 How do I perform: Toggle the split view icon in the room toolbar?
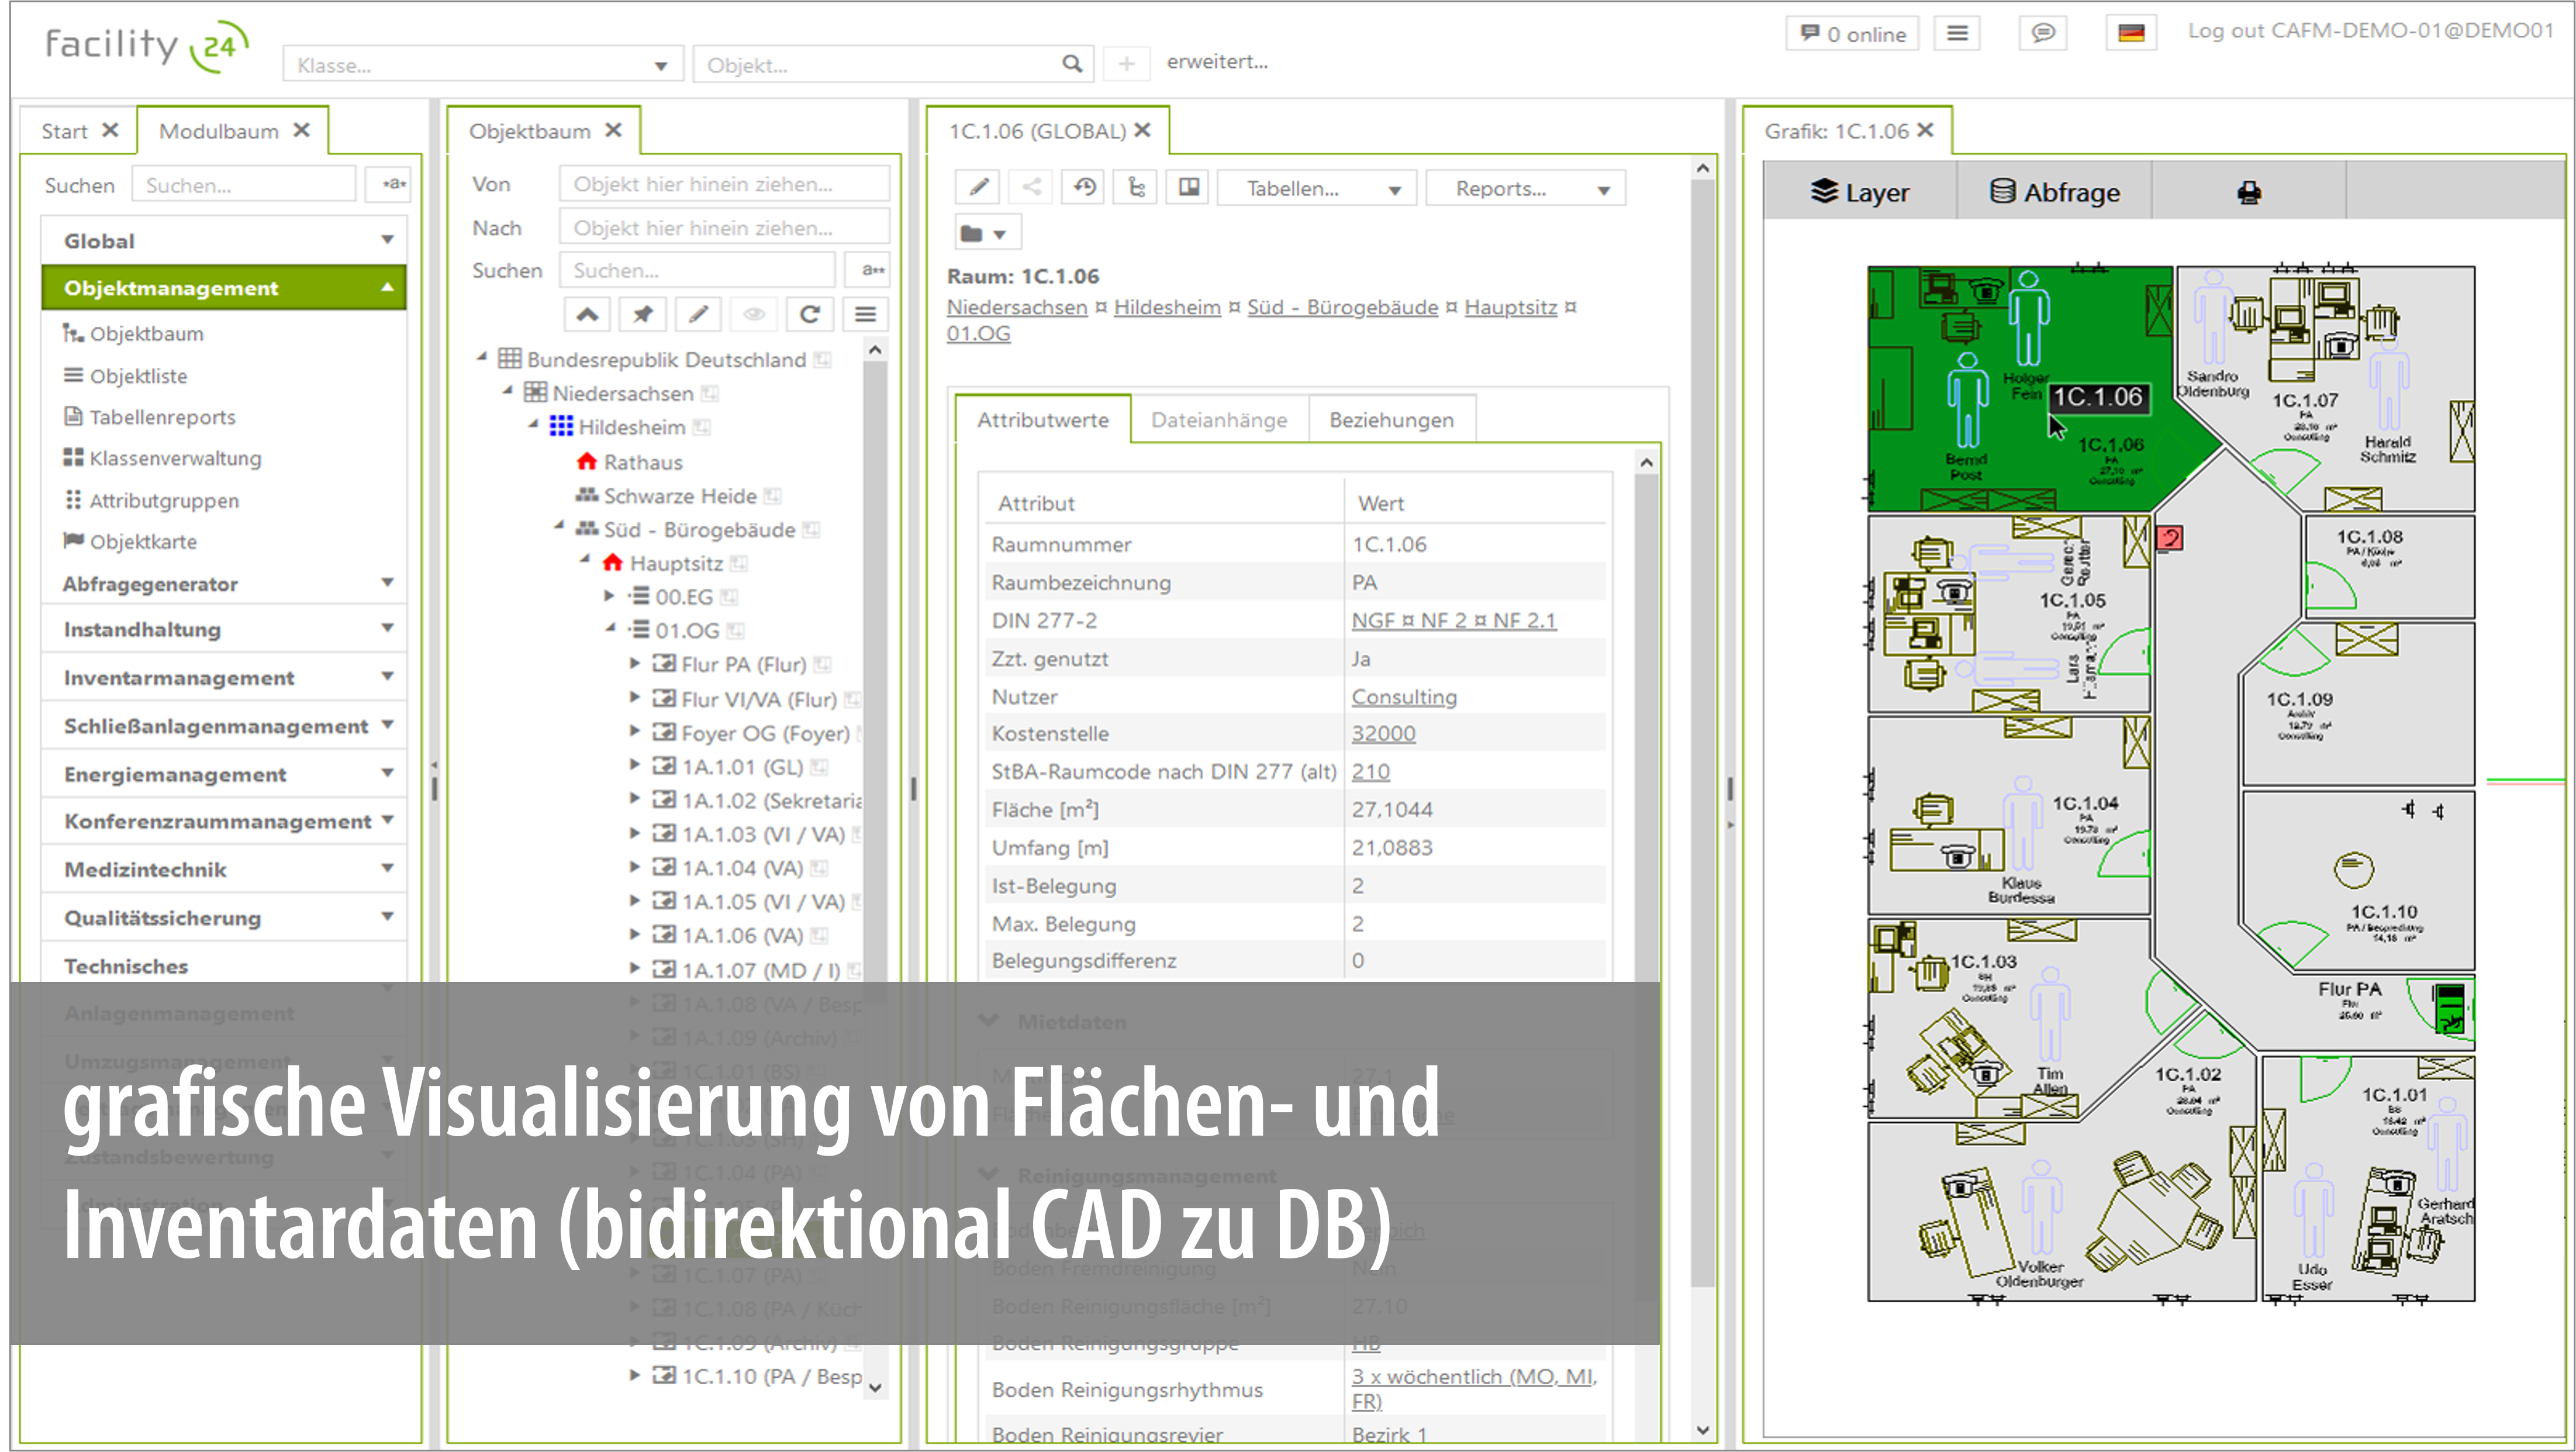click(x=1189, y=188)
